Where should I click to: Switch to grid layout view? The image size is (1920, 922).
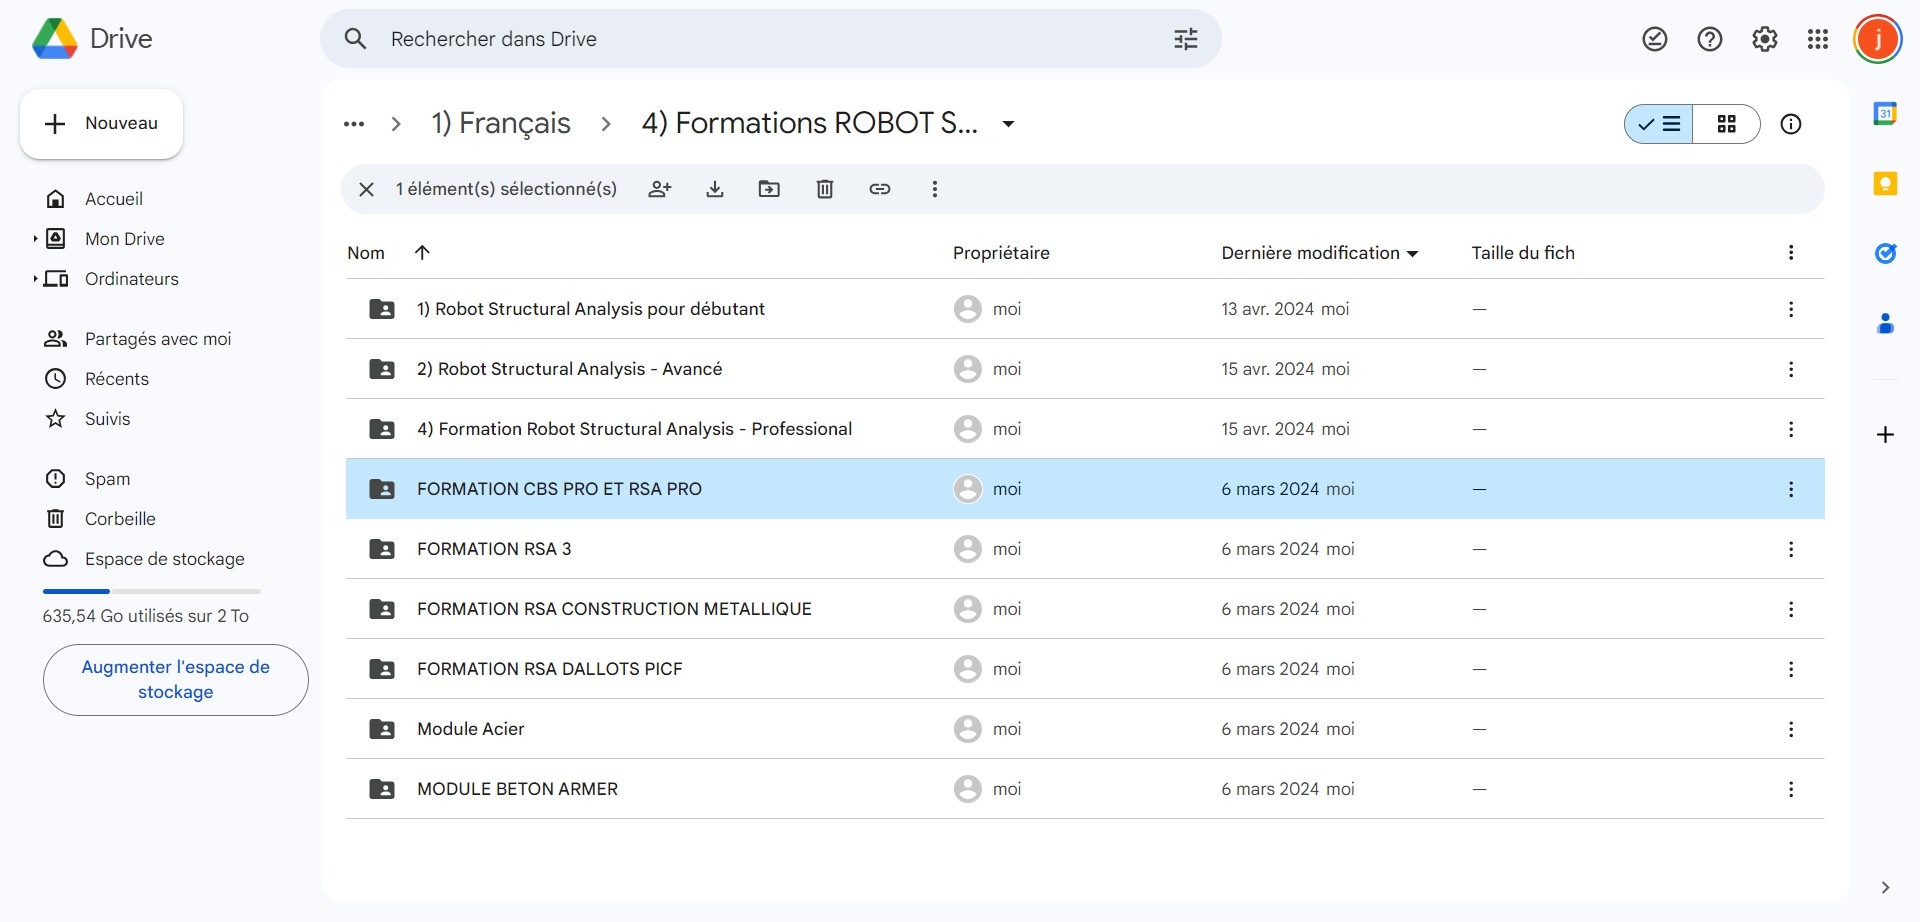[1727, 124]
